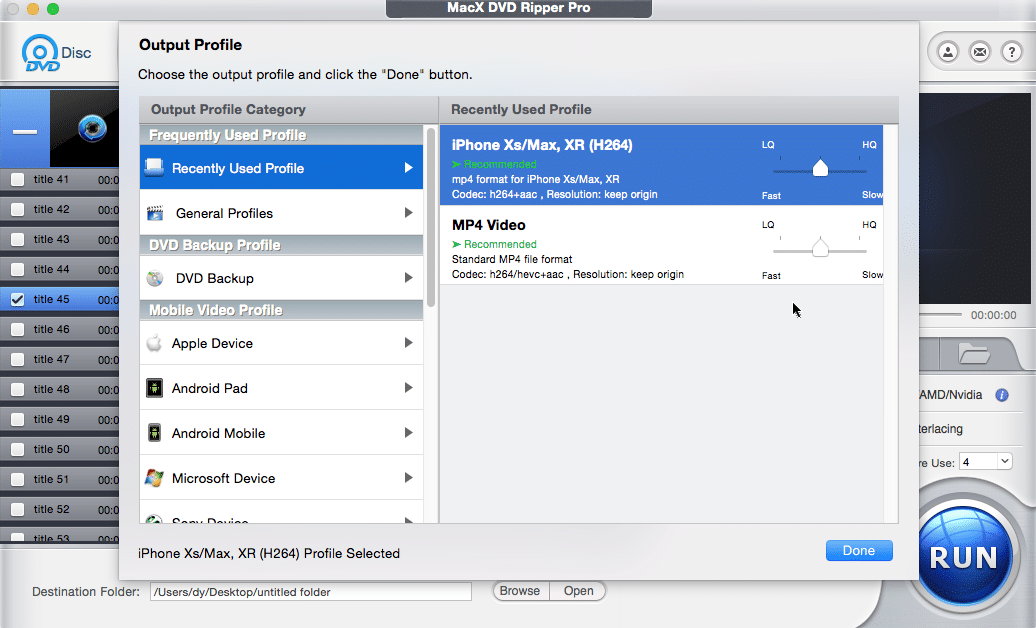This screenshot has width=1036, height=628.
Task: Open the Android Mobile profile category
Action: 280,432
